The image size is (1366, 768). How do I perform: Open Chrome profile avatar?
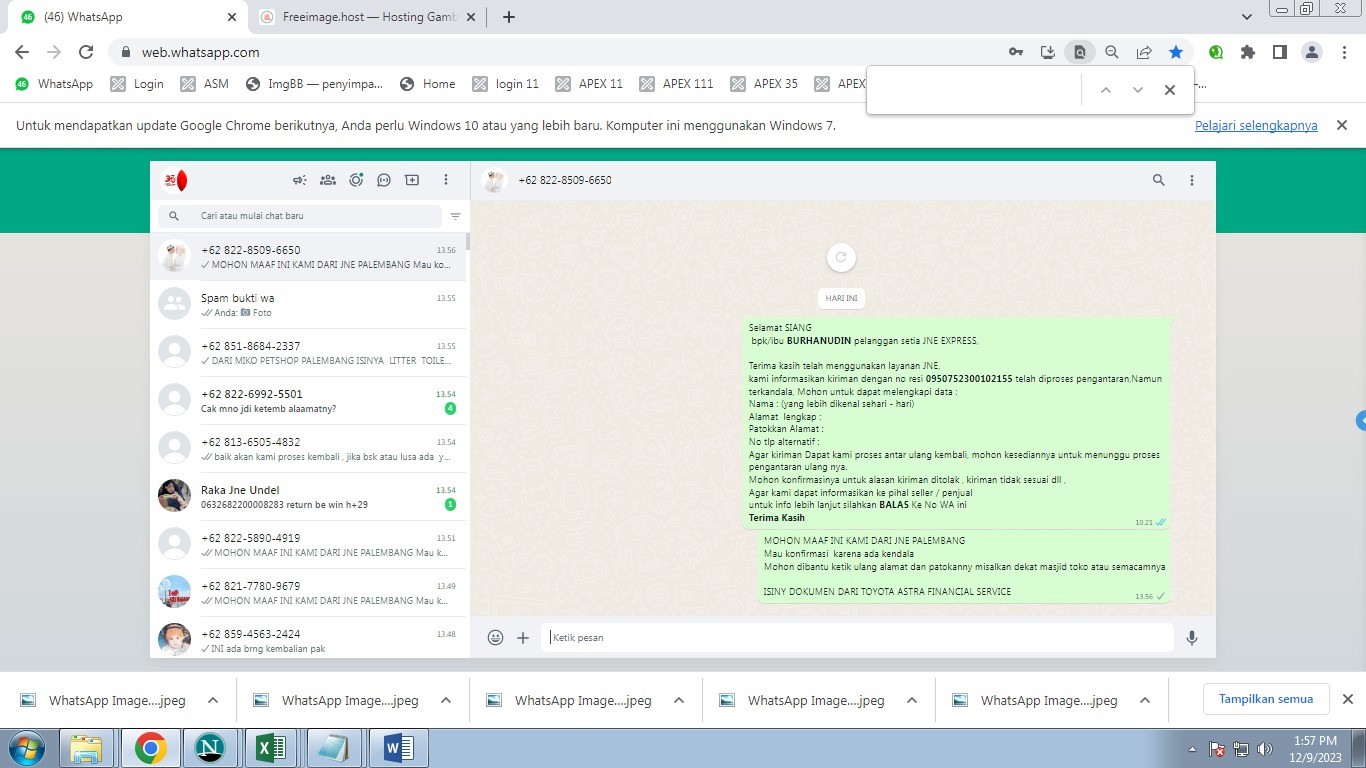pyautogui.click(x=1313, y=52)
